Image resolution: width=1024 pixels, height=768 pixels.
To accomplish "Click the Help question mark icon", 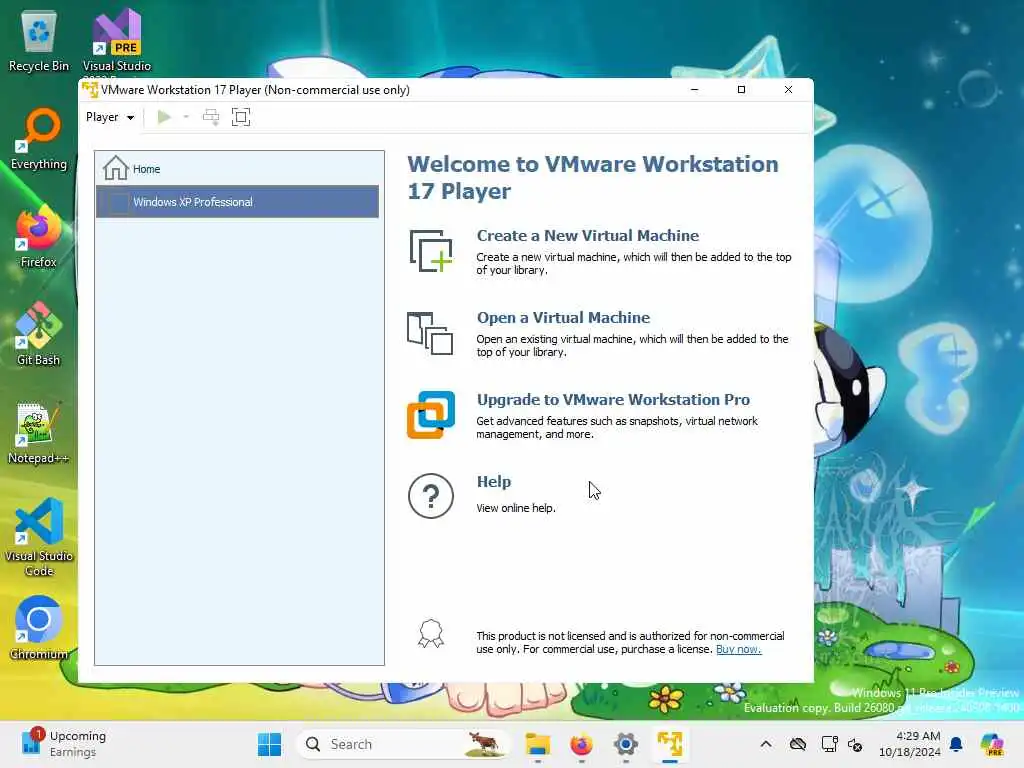I will (x=431, y=496).
